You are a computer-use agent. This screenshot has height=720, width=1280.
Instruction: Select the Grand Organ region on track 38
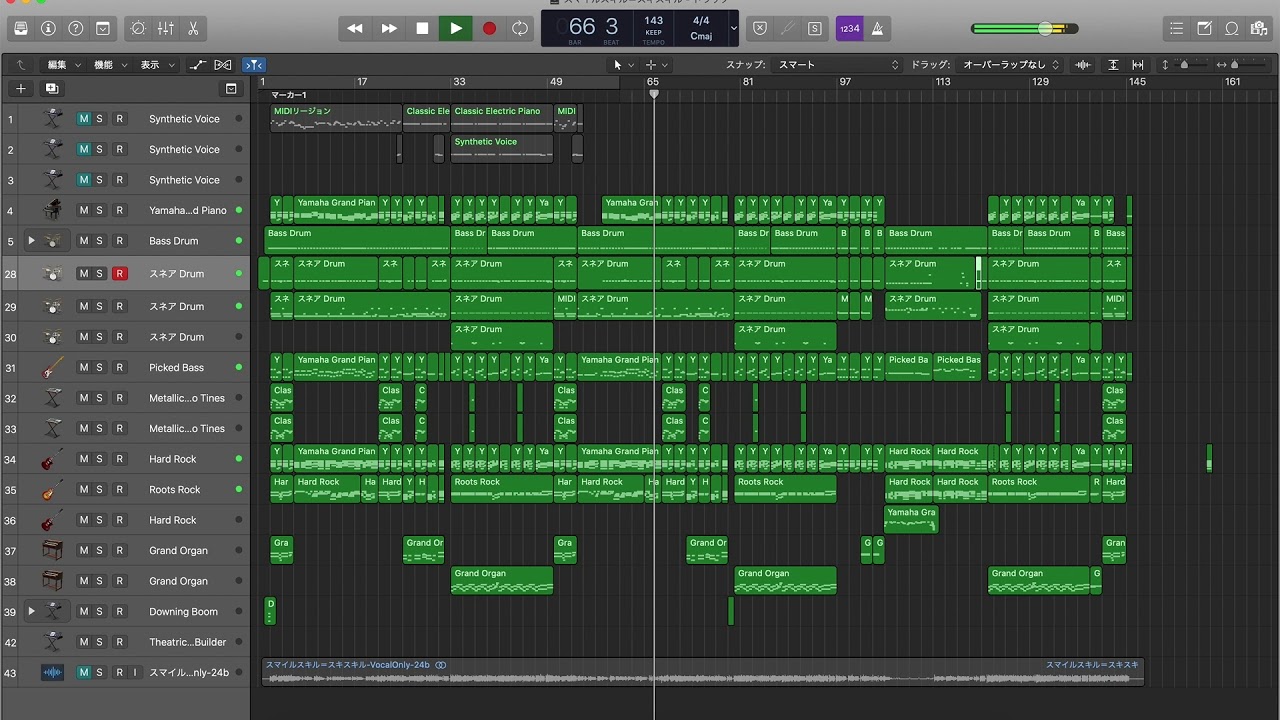point(501,581)
